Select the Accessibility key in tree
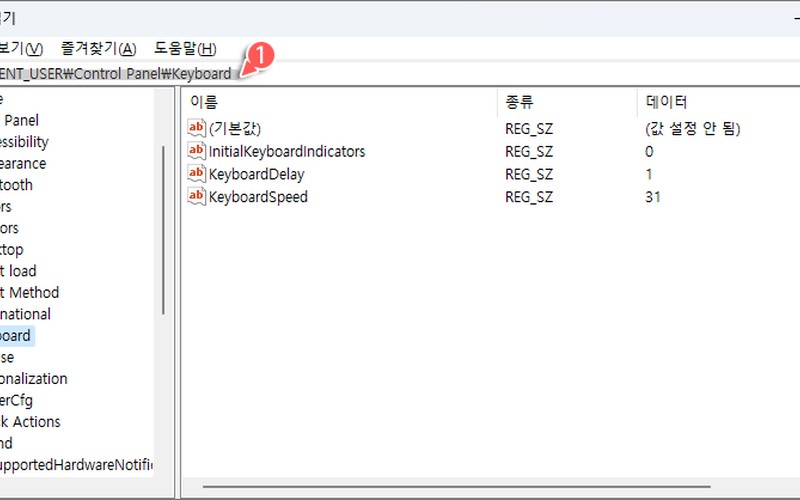The image size is (800, 500). pos(24,142)
